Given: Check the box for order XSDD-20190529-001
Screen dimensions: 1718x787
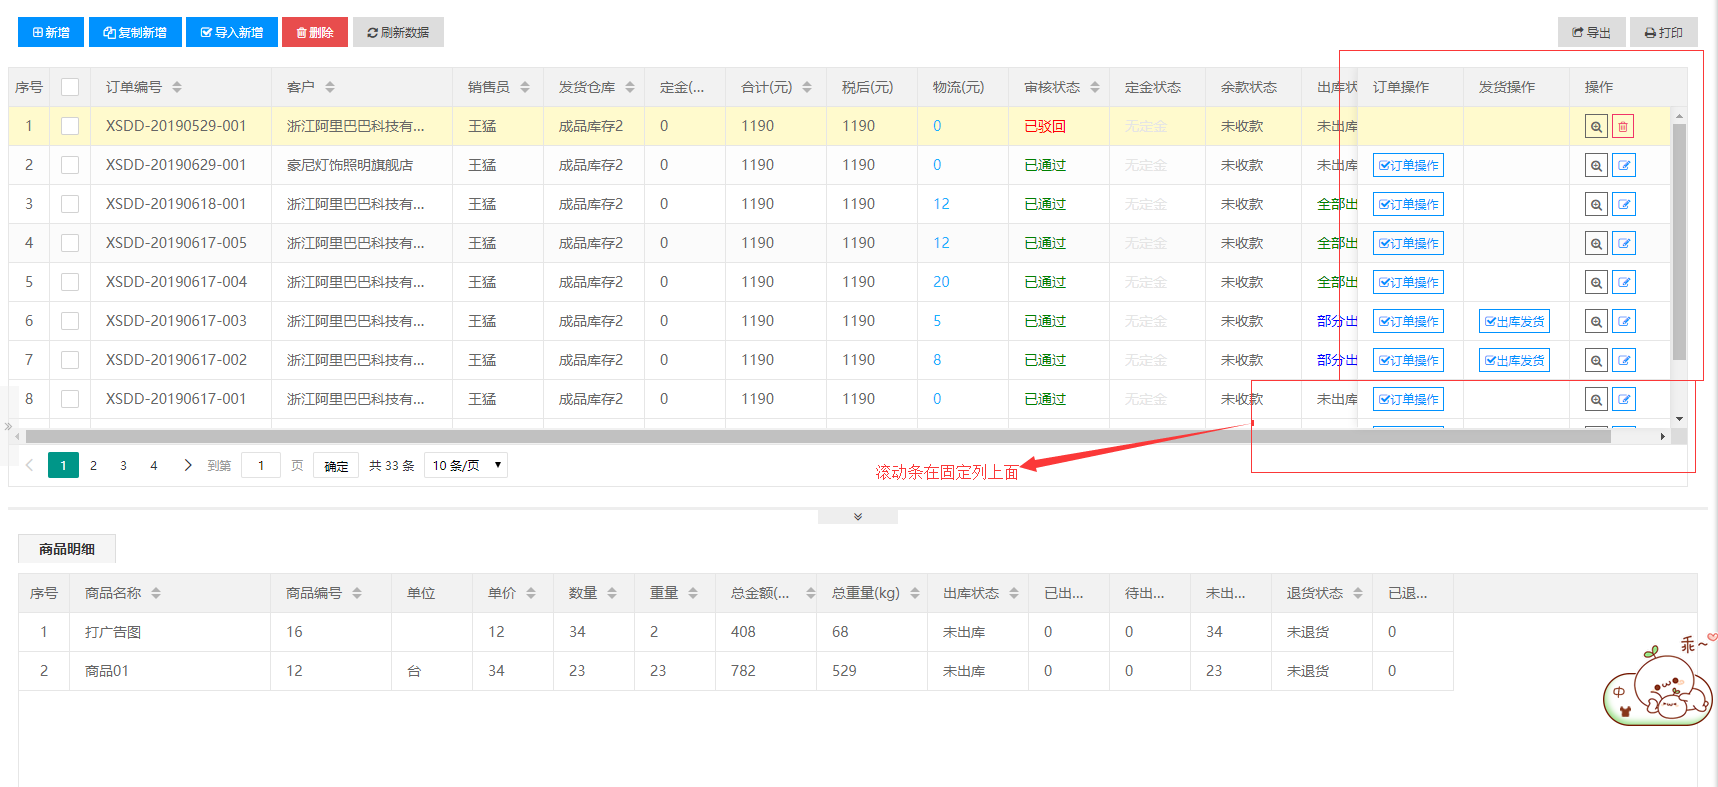Looking at the screenshot, I should [70, 127].
